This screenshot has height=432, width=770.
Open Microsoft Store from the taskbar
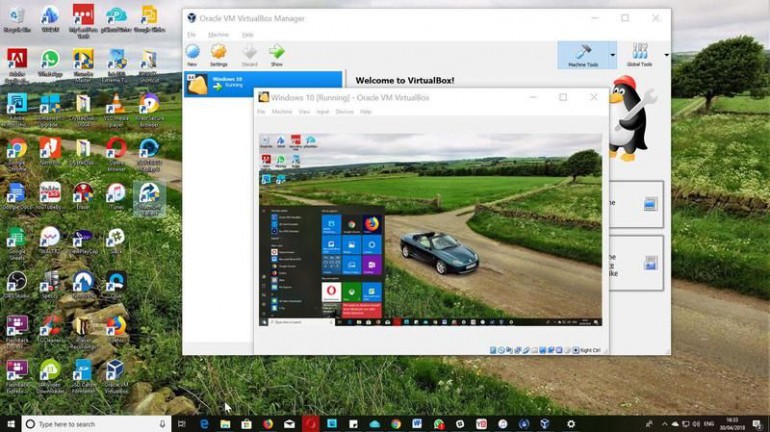247,424
